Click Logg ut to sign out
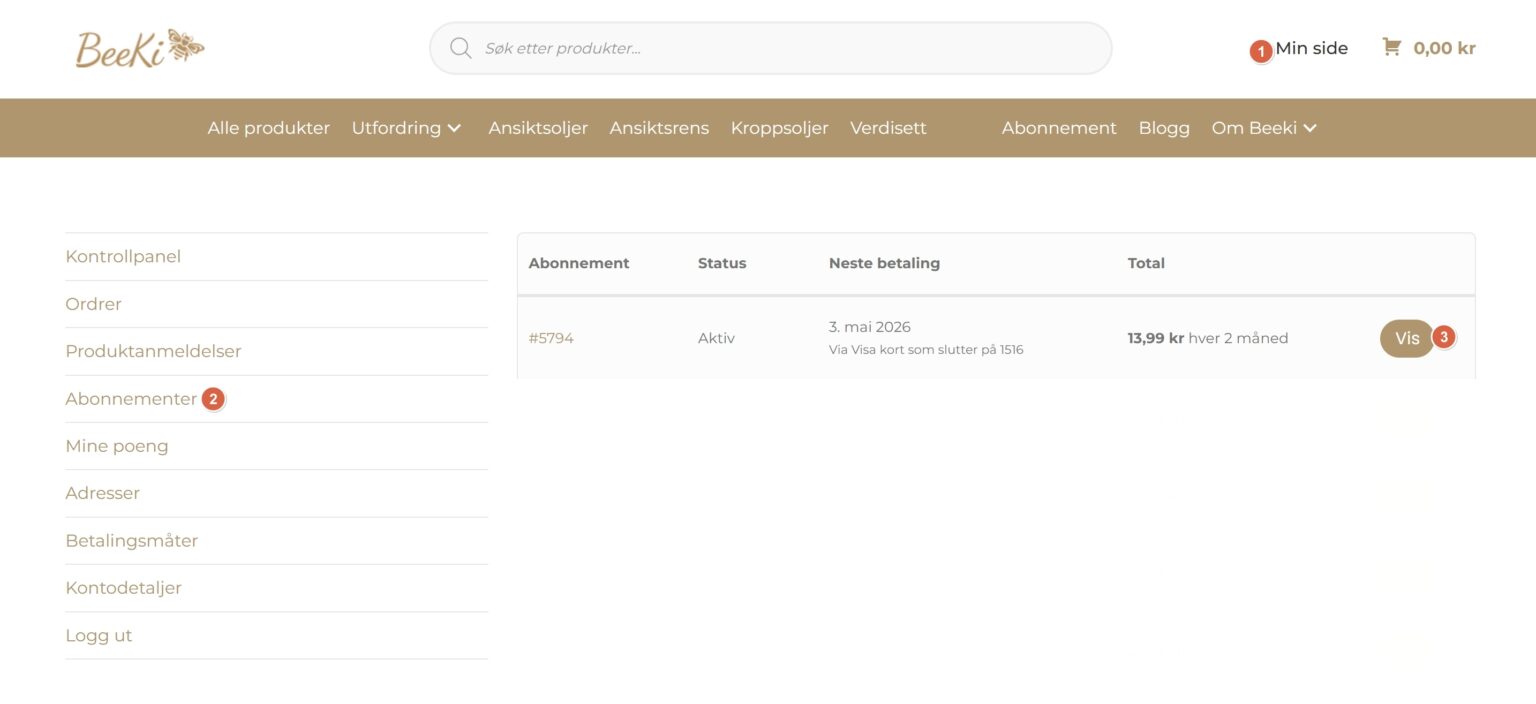 98,636
